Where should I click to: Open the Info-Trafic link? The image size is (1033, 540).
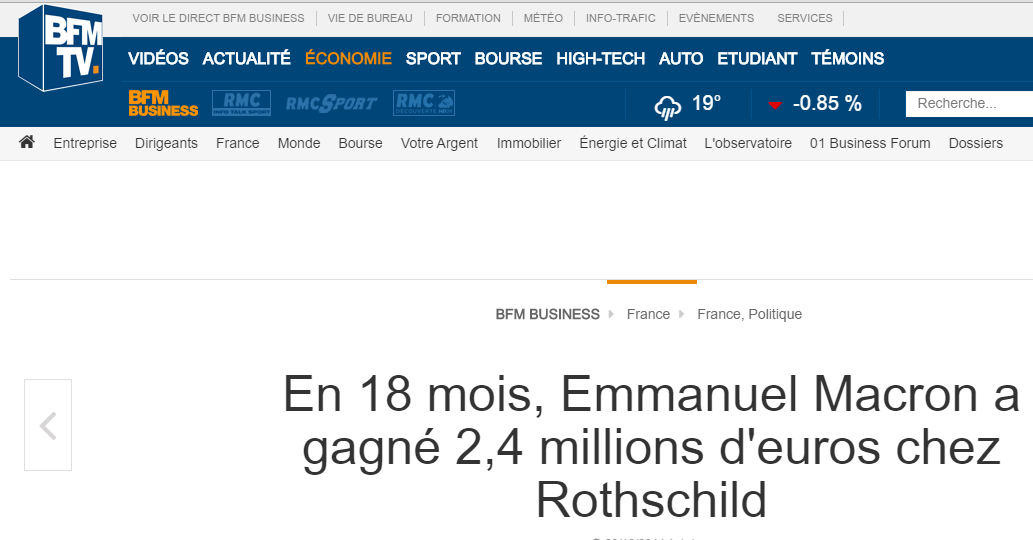coord(621,18)
